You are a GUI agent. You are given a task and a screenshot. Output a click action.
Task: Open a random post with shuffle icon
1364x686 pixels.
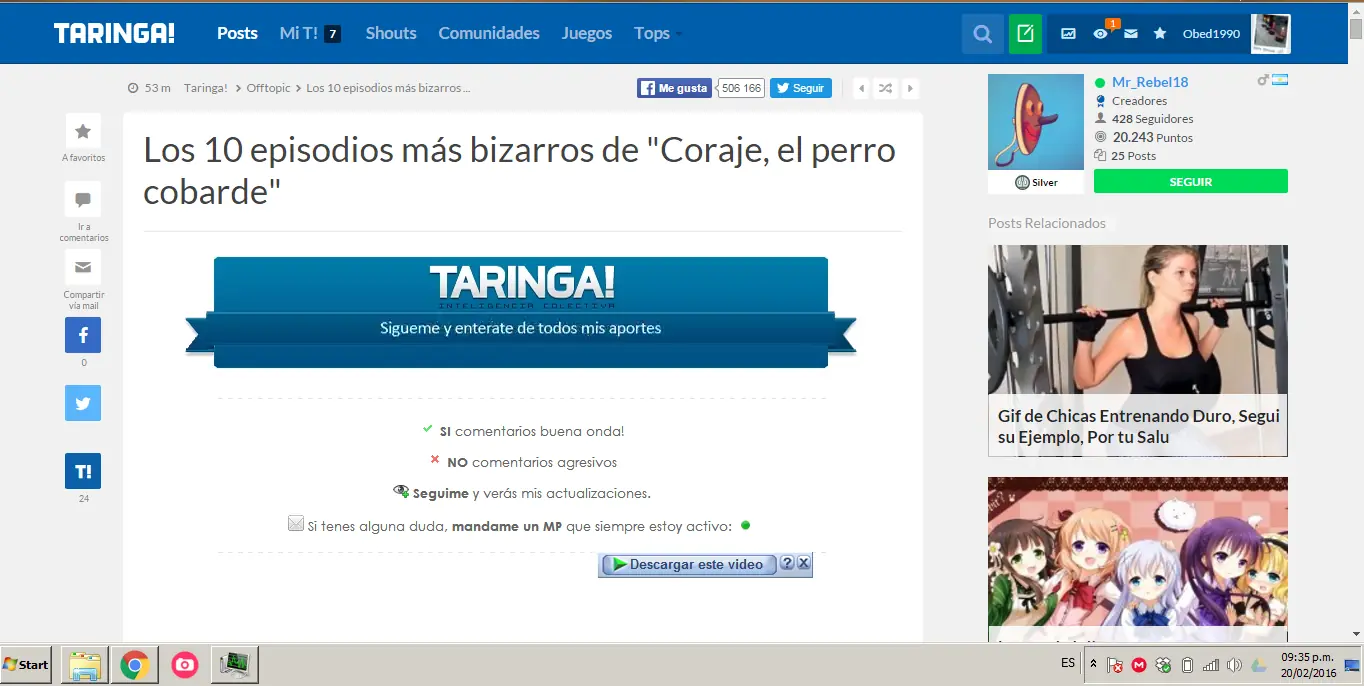[x=885, y=88]
